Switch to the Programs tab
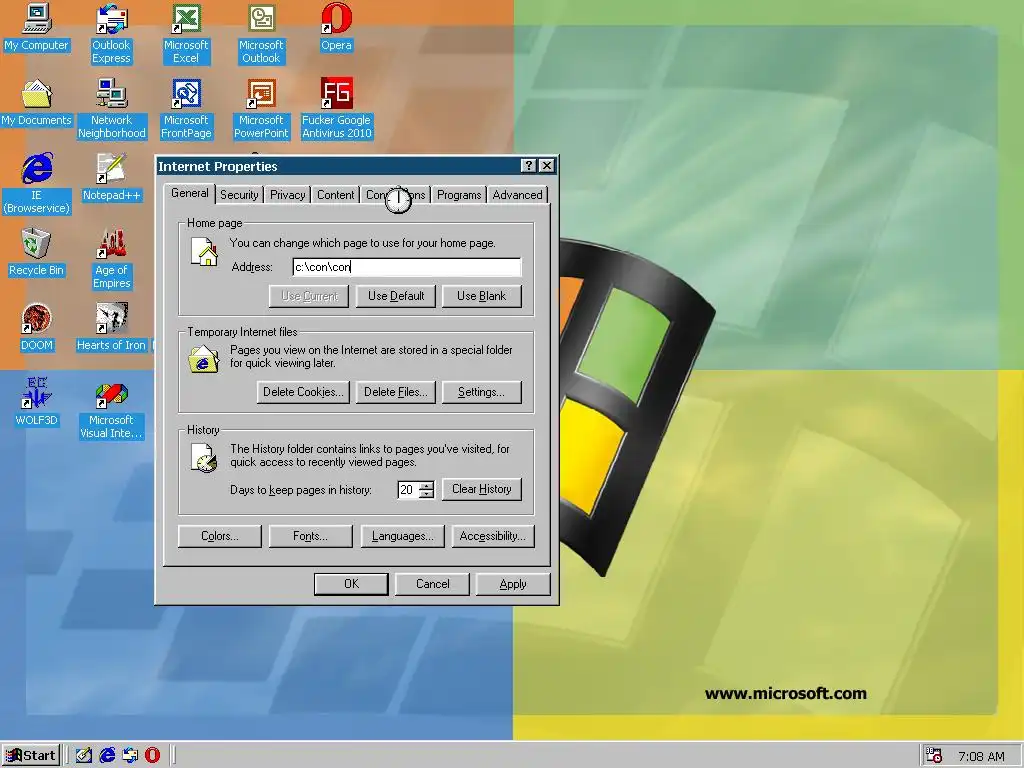The width and height of the screenshot is (1024, 768). click(459, 195)
